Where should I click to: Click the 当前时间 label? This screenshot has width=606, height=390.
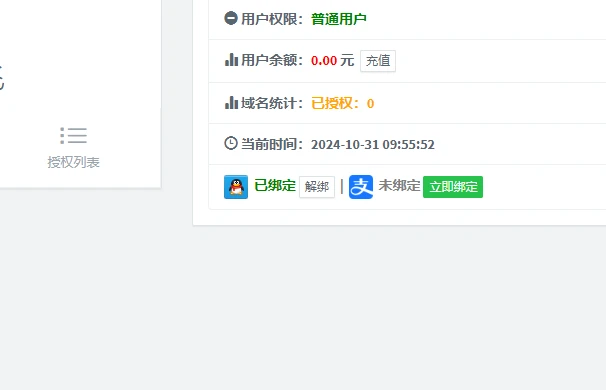coord(272,144)
